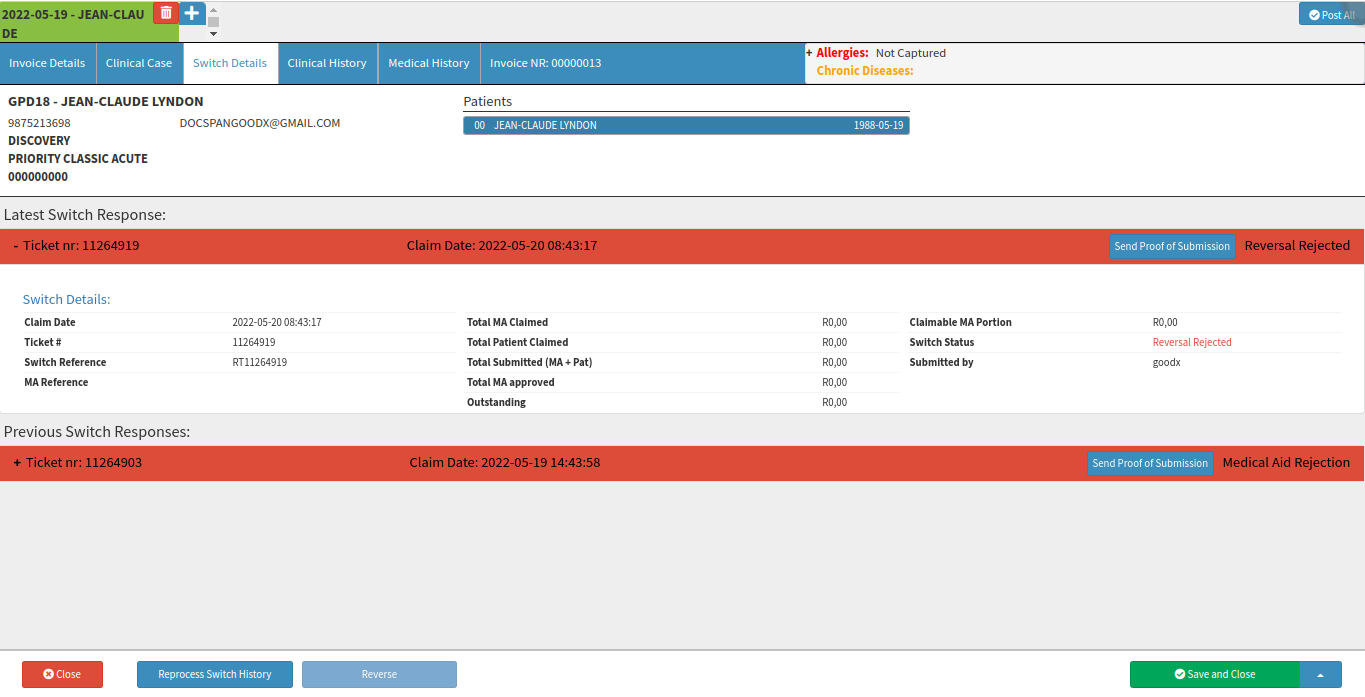Expand previous ticket 11264903 response
Image resolution: width=1365 pixels, height=697 pixels.
click(x=17, y=463)
